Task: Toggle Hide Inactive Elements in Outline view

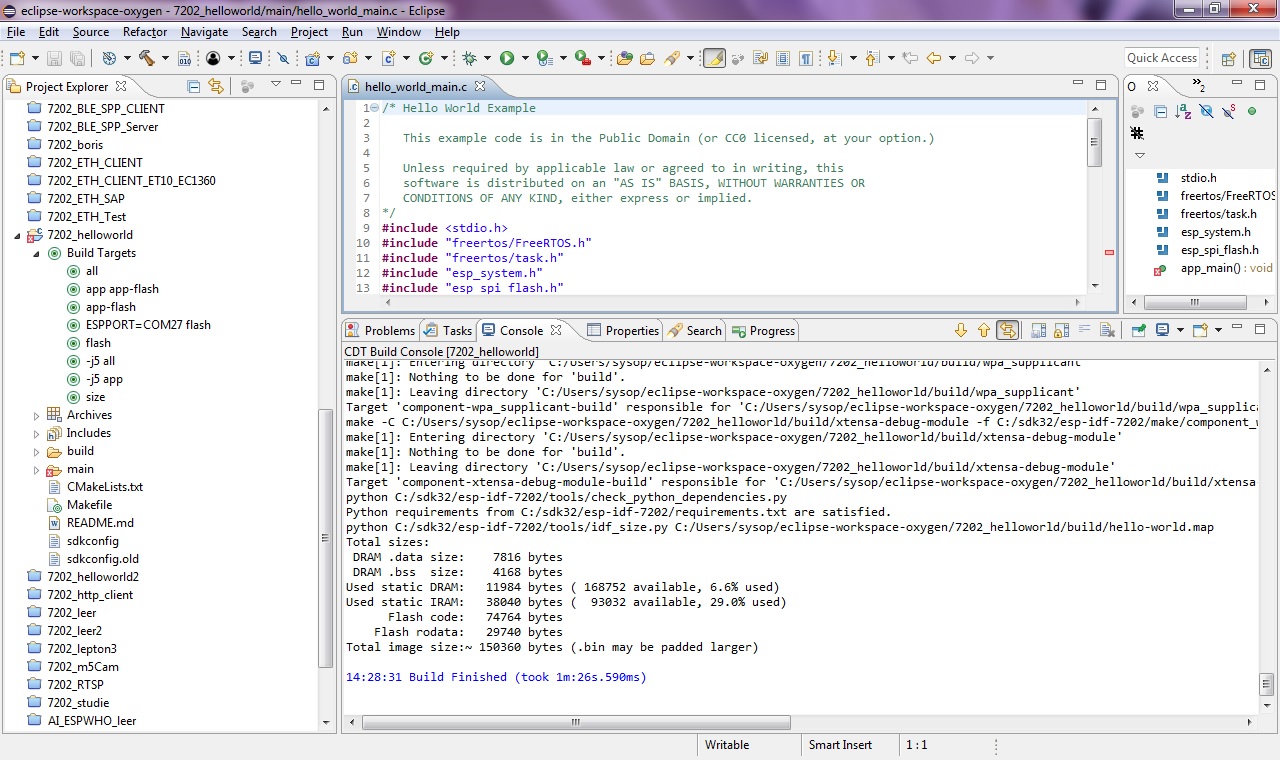Action: click(x=1137, y=132)
